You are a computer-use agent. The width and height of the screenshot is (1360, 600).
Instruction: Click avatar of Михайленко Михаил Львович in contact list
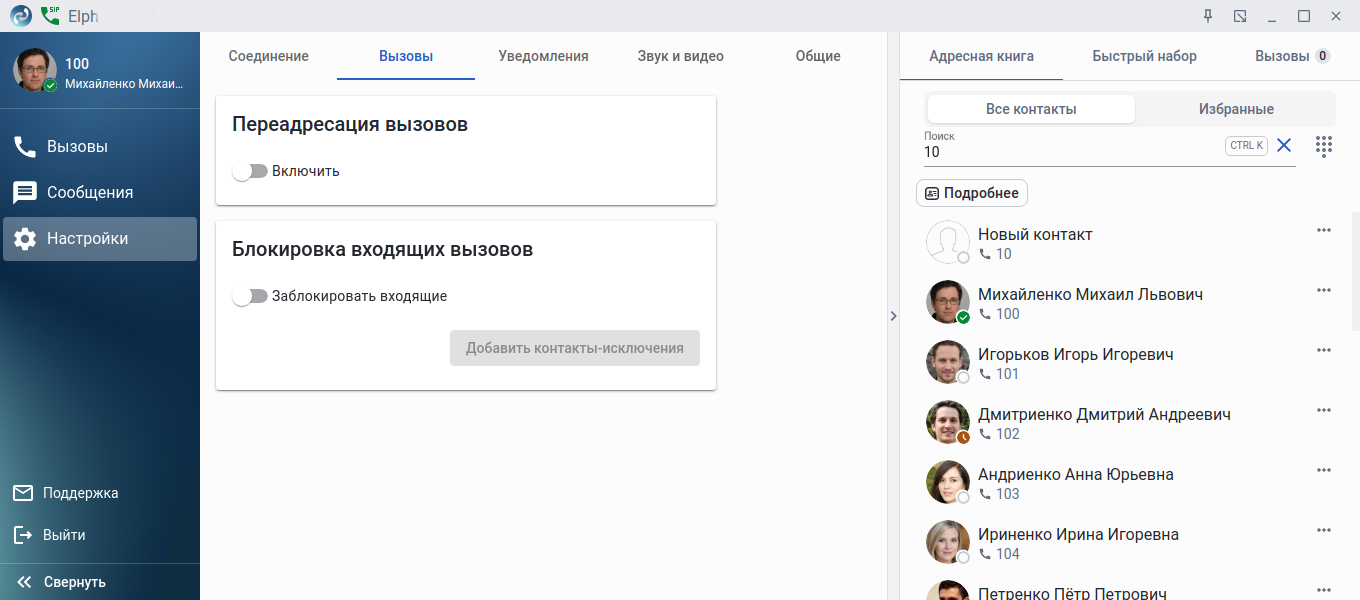[948, 302]
